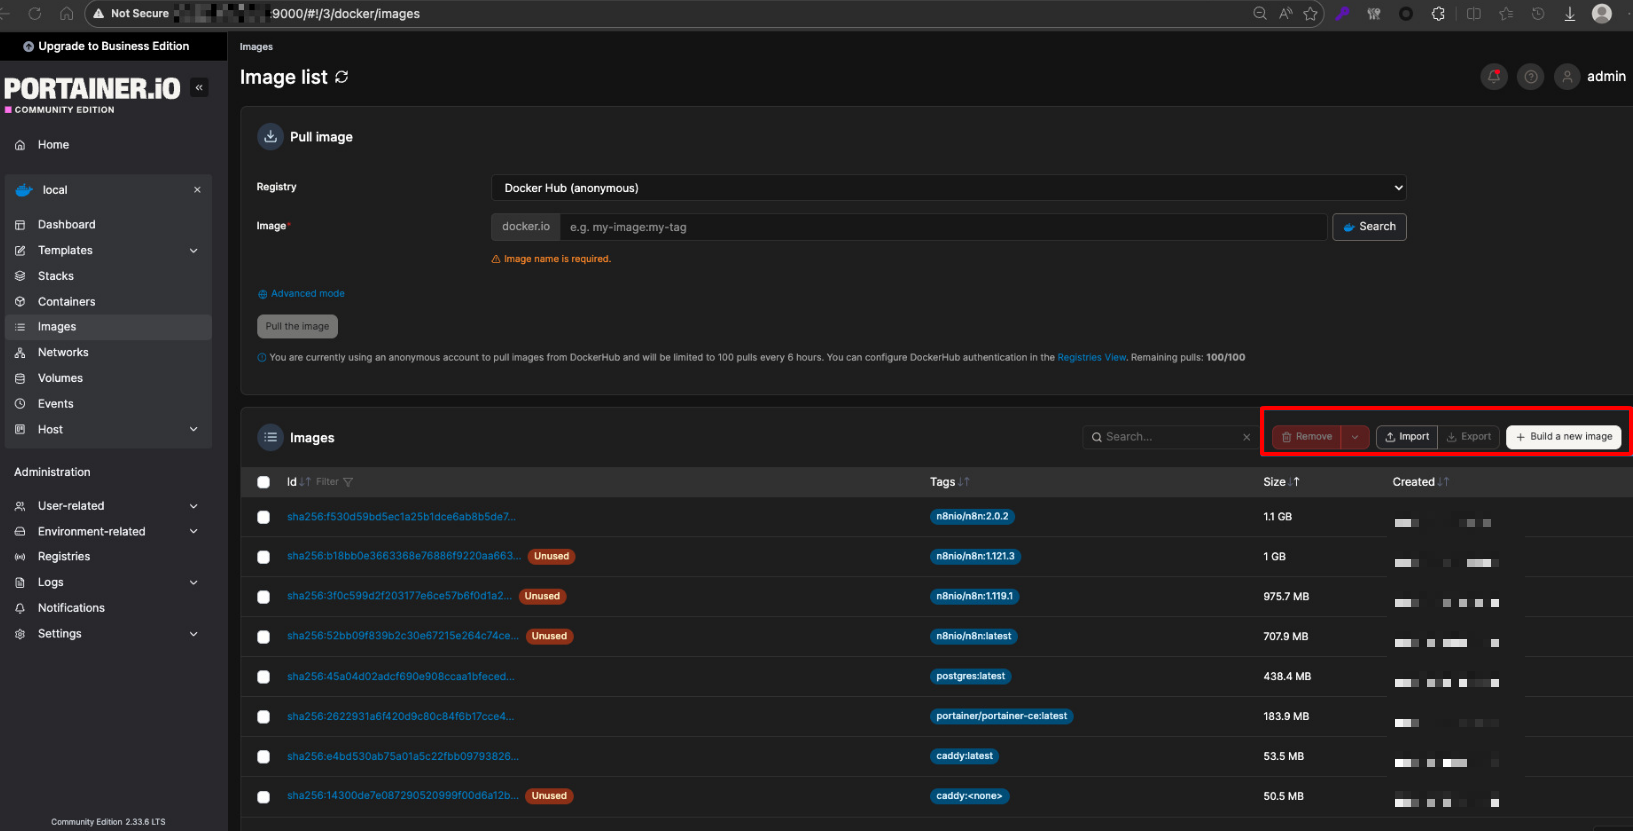This screenshot has height=831, width=1633.
Task: Click Pull the image button
Action: coord(297,327)
